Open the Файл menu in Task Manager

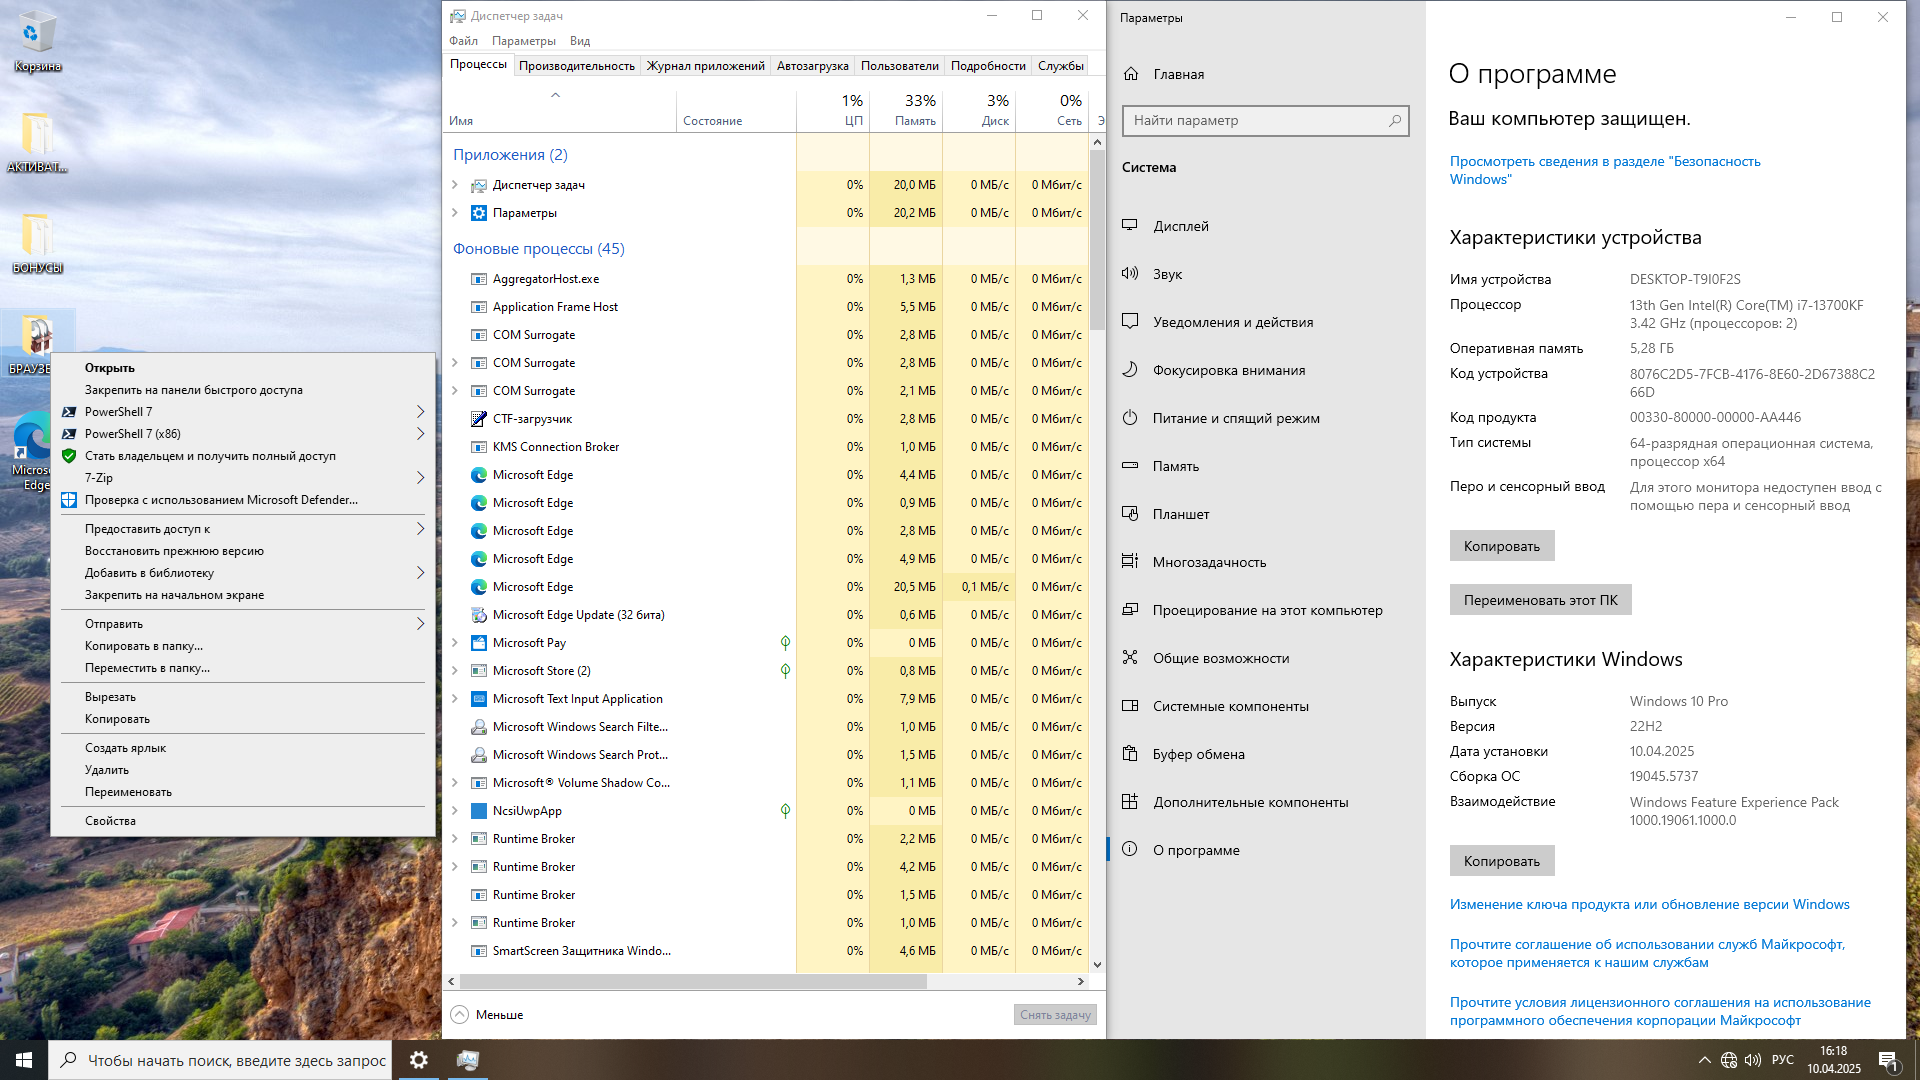click(x=463, y=41)
